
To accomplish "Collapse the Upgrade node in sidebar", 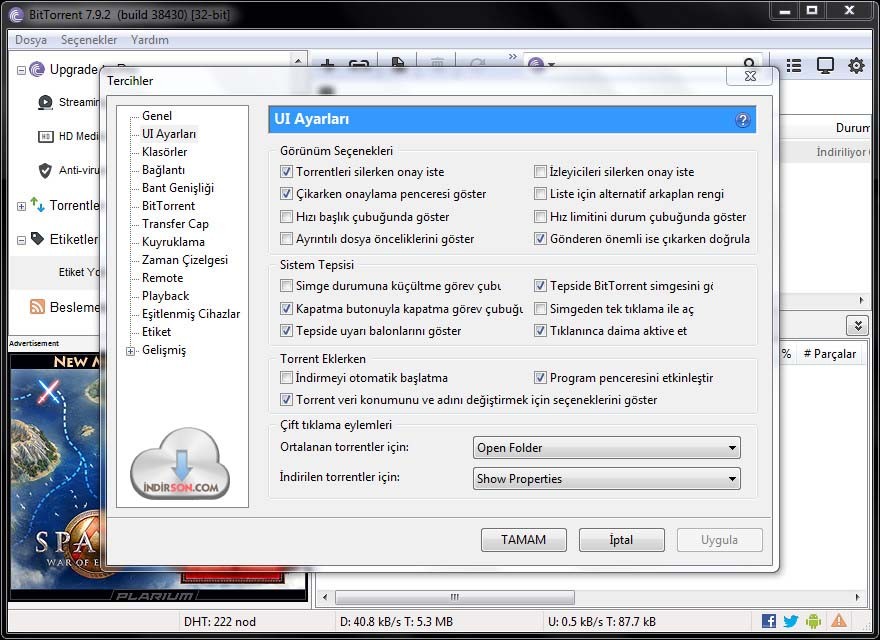I will [x=21, y=71].
